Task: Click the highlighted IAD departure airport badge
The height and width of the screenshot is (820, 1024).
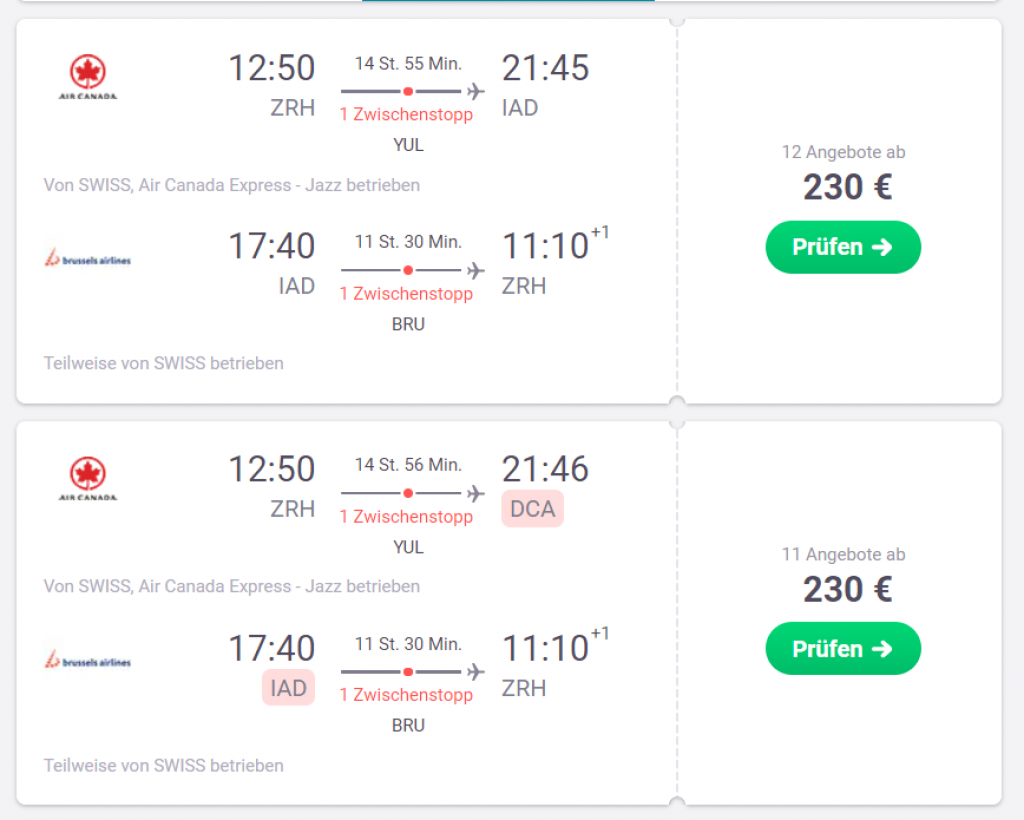Action: pyautogui.click(x=288, y=688)
